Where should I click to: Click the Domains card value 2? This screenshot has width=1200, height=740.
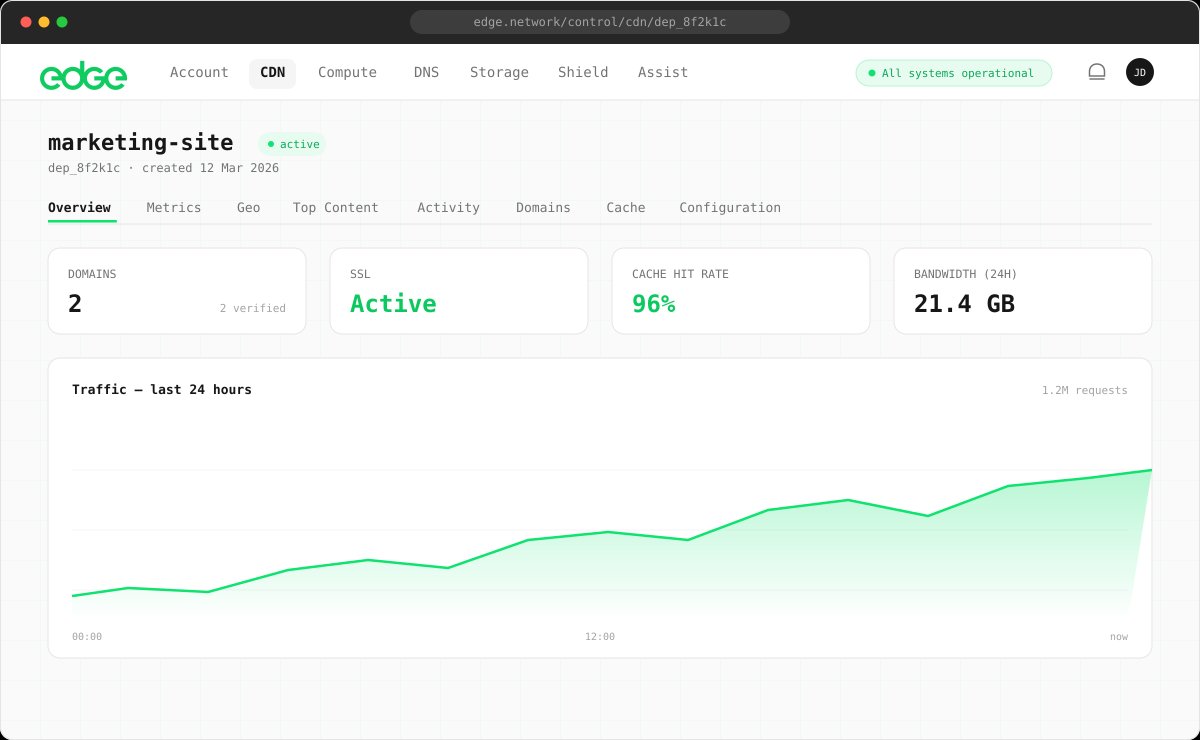pyautogui.click(x=75, y=304)
